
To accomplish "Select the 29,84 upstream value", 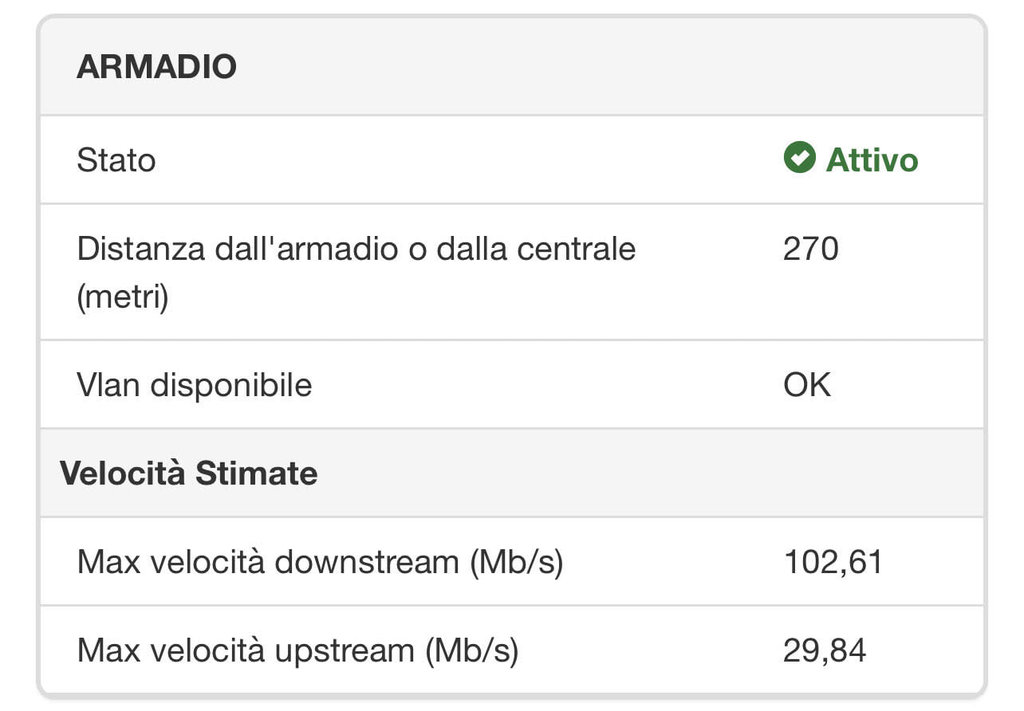I will click(825, 651).
